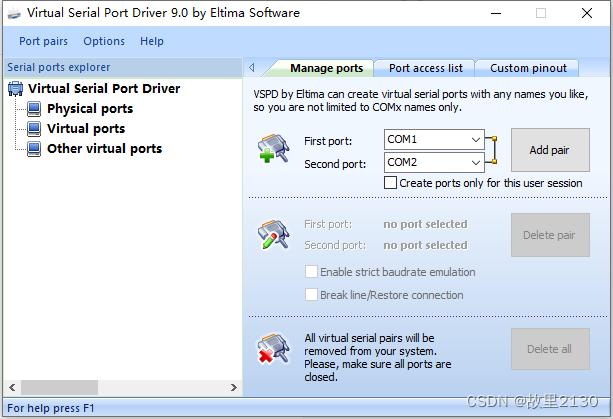The height and width of the screenshot is (419, 613).
Task: Click the Serial ports explorer header
Action: [123, 67]
